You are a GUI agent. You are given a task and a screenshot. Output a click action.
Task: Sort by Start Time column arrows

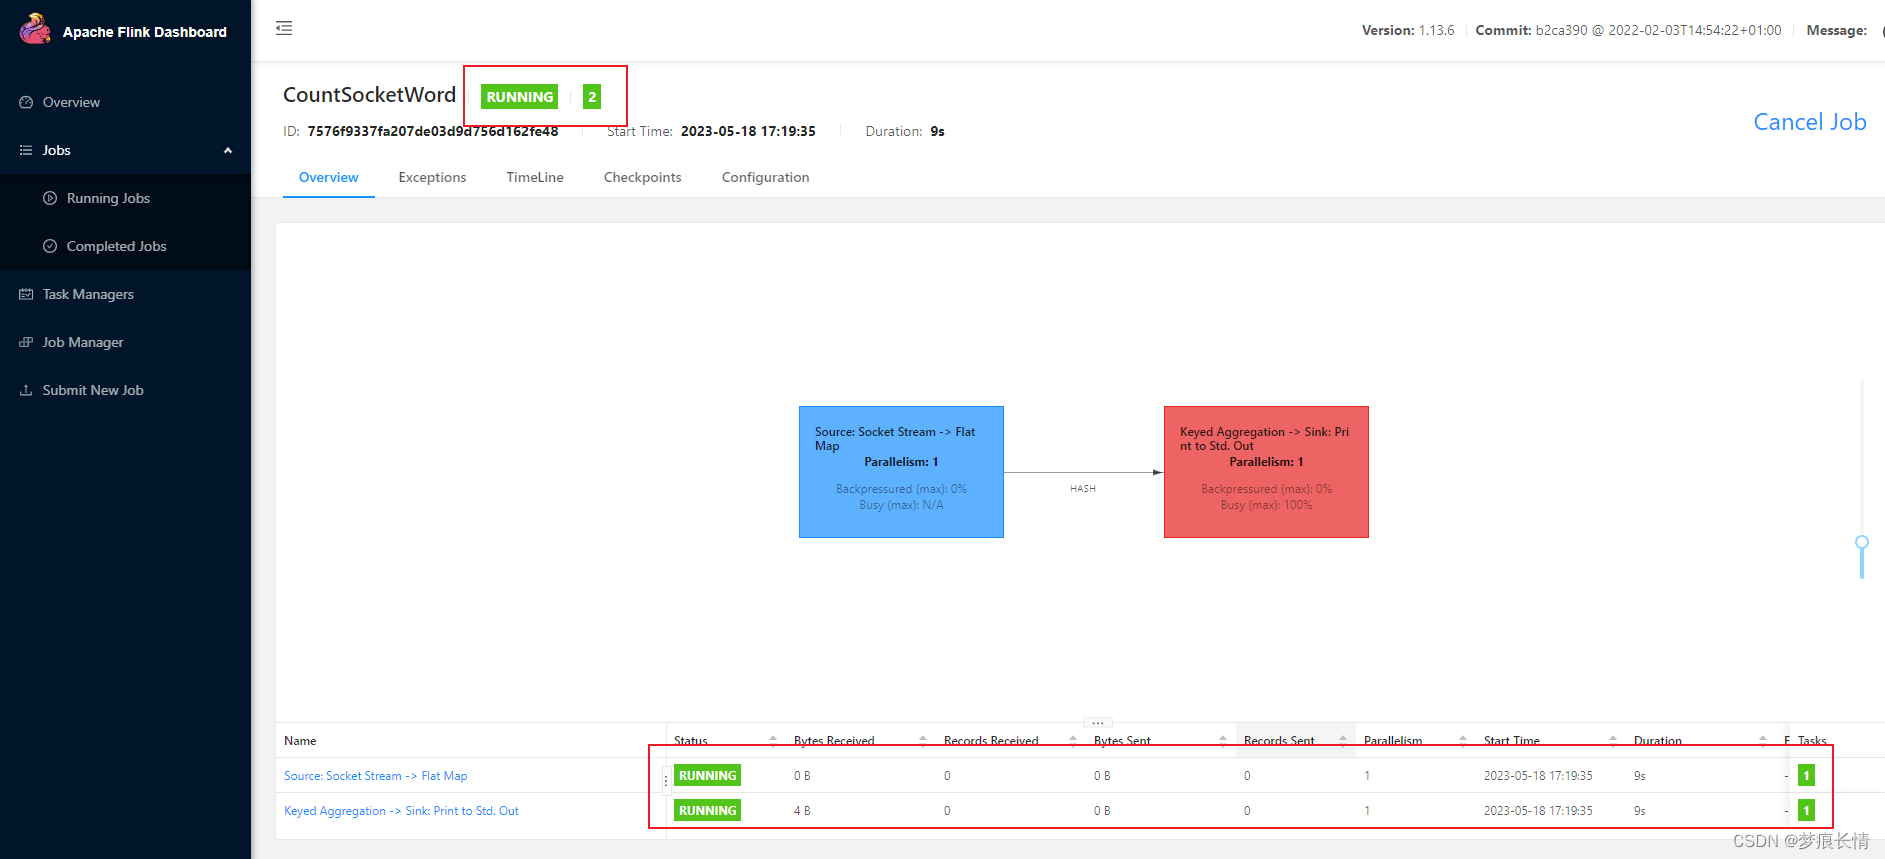click(x=1613, y=740)
